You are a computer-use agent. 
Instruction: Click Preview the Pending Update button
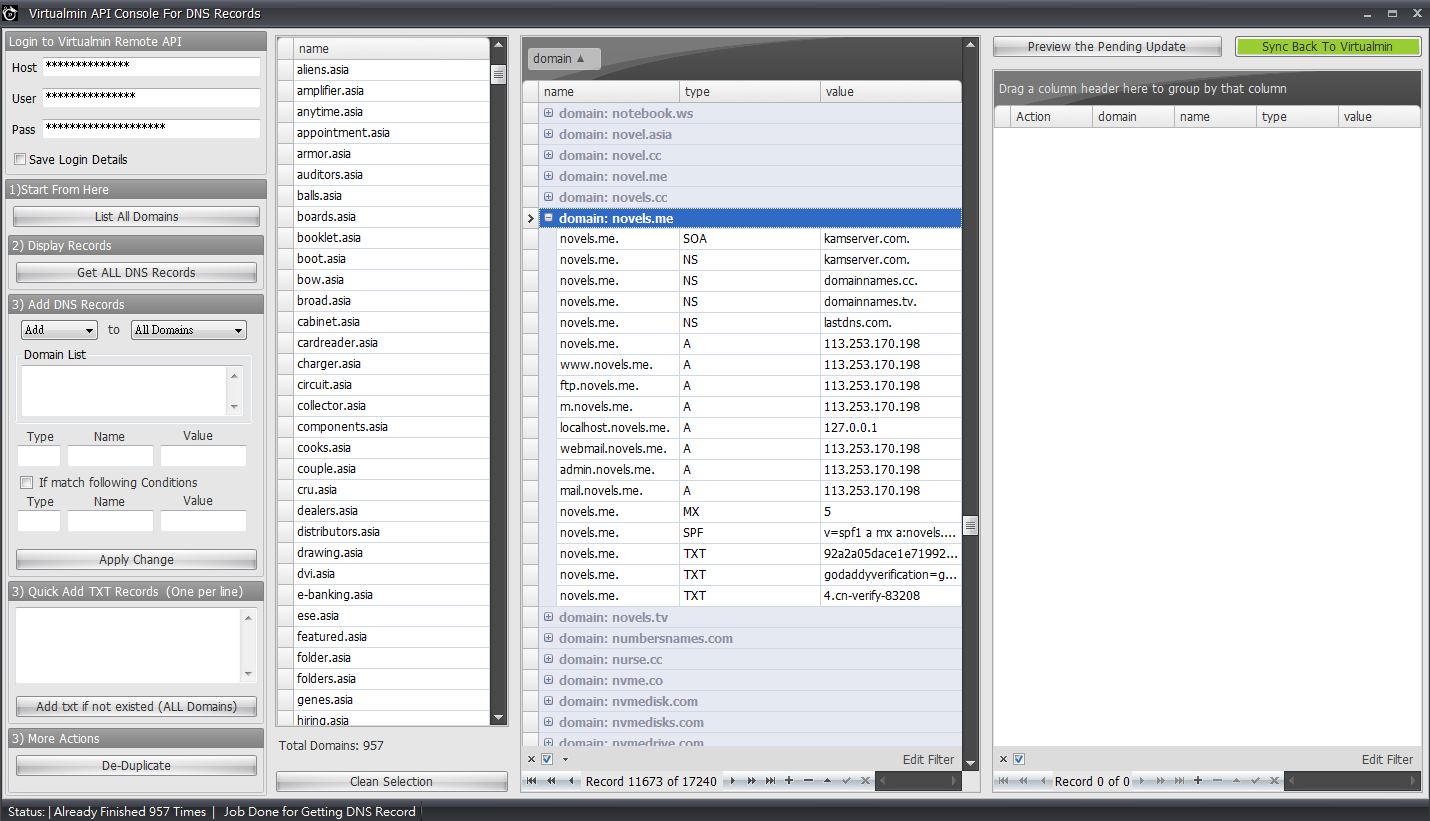1107,46
